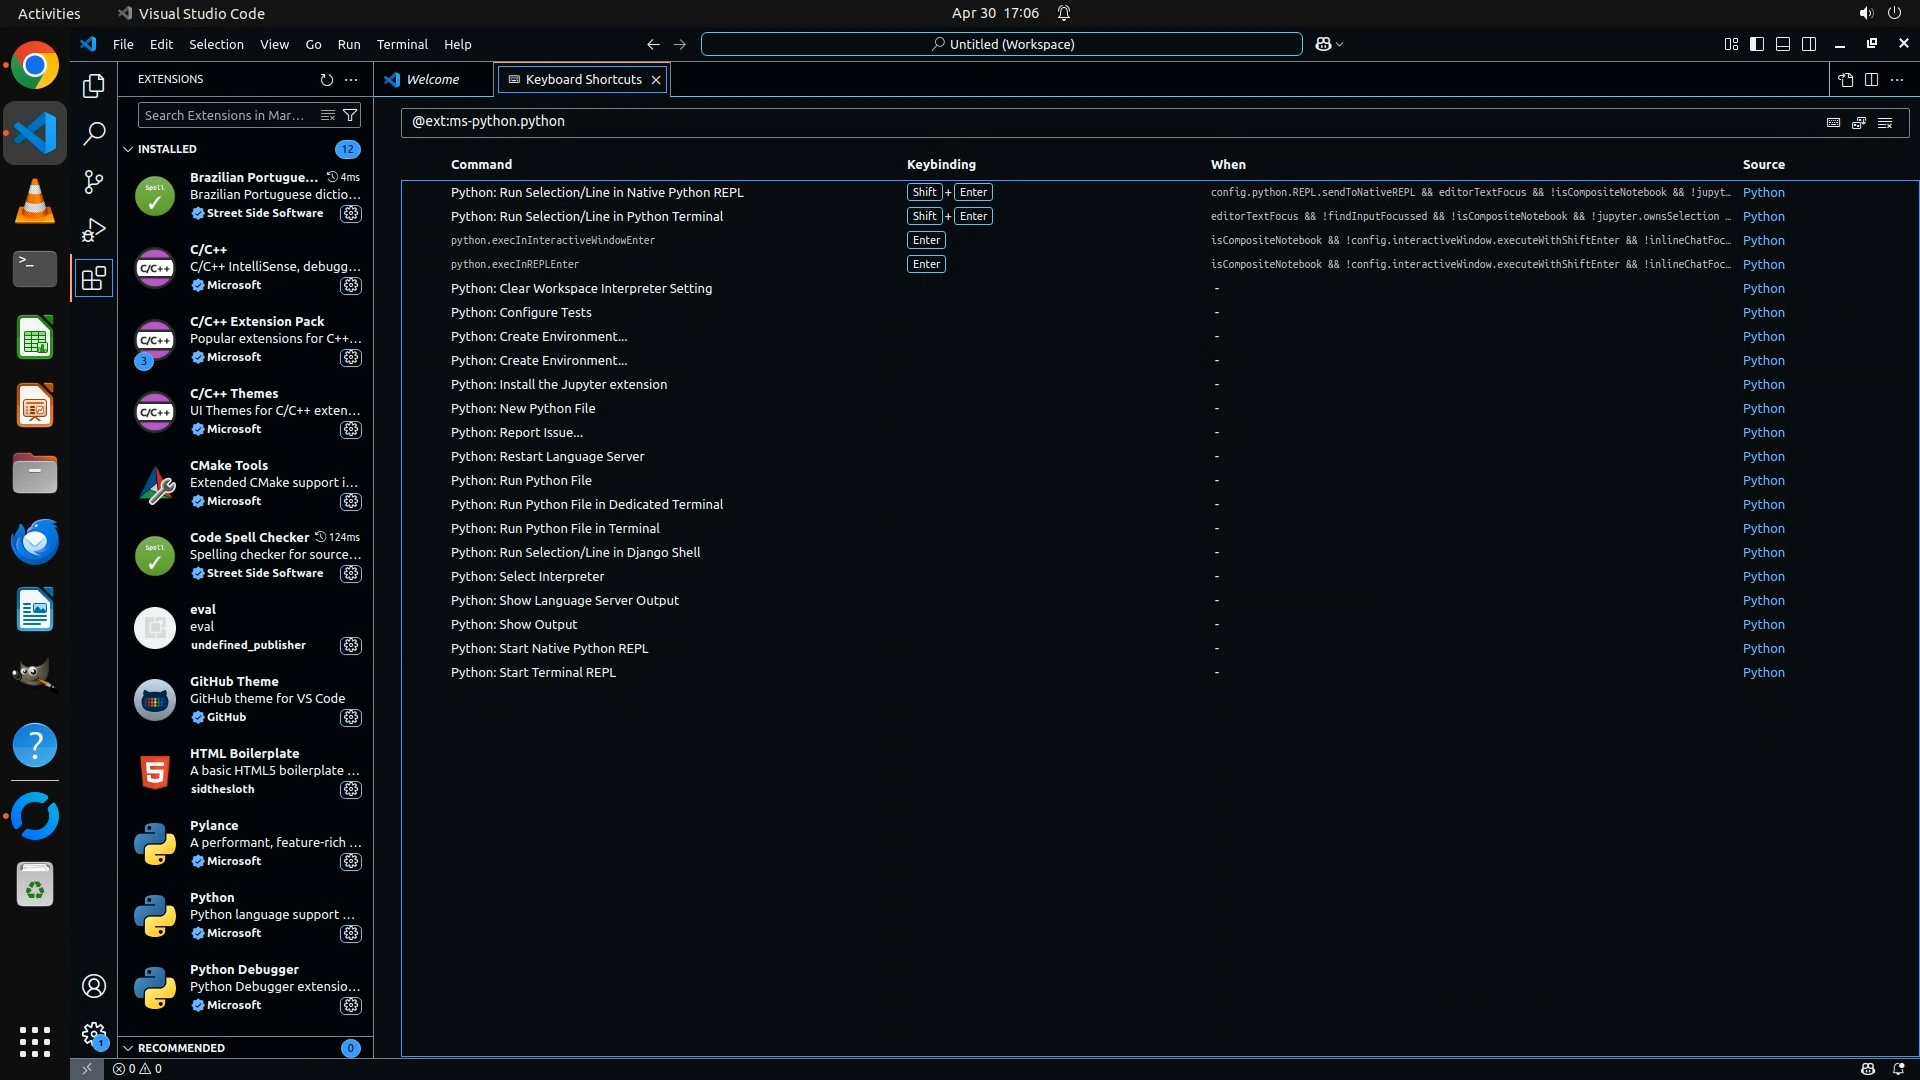Image resolution: width=1920 pixels, height=1080 pixels.
Task: Toggle Sort by Precedence in keybindings search
Action: coord(1859,122)
